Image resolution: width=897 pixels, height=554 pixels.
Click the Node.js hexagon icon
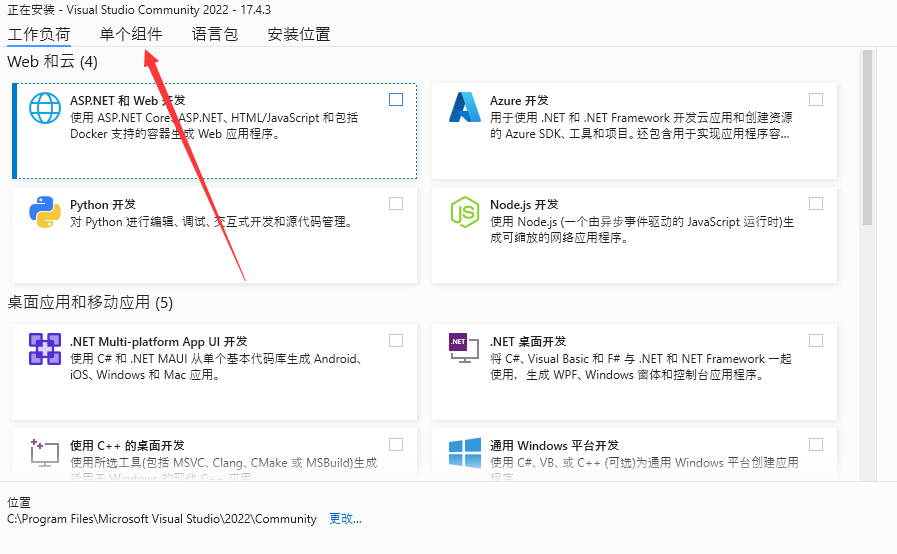point(465,212)
